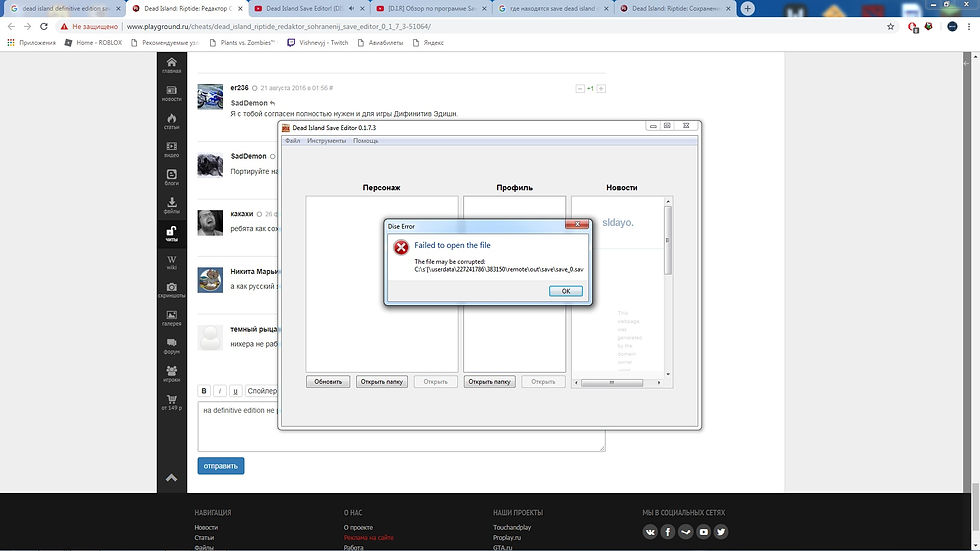Open the Главная home sidebar icon
Screen dimensions: 980x551
click(171, 65)
